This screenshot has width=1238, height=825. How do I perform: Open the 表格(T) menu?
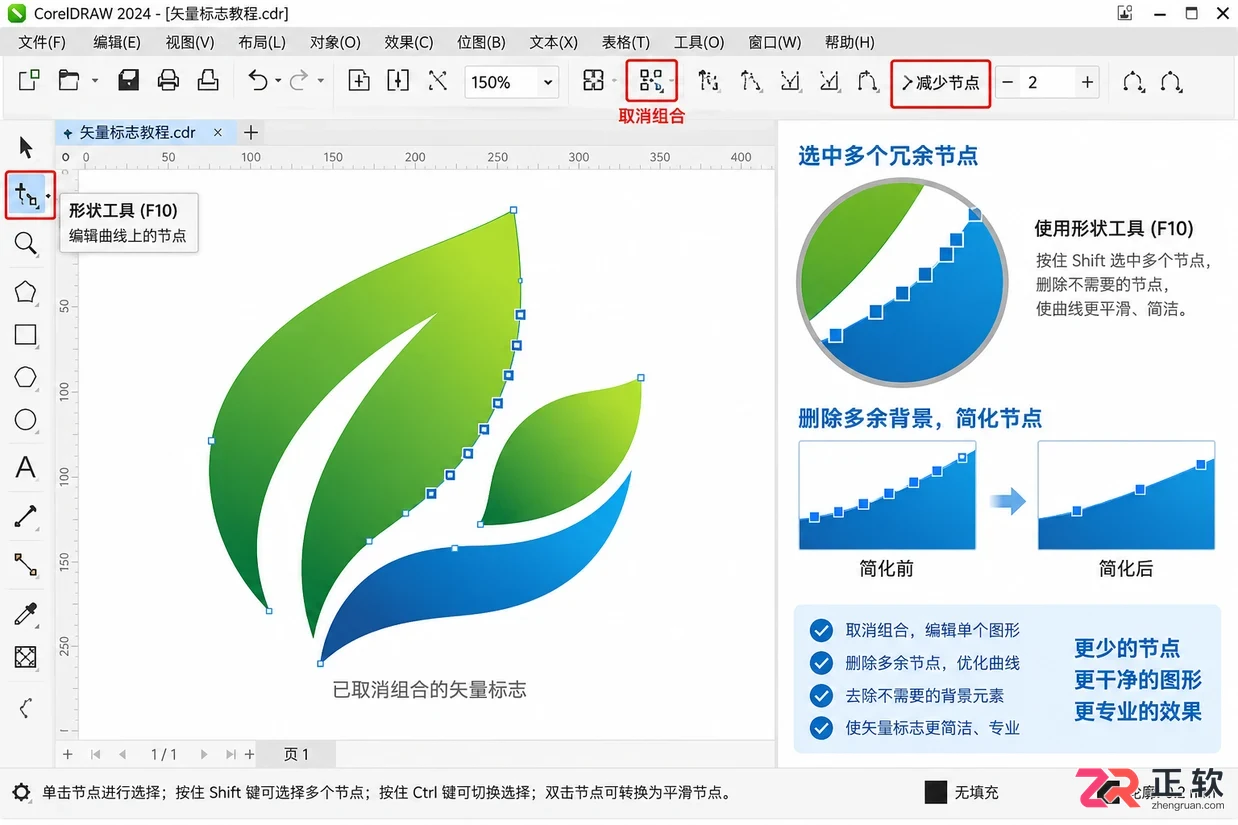(626, 42)
